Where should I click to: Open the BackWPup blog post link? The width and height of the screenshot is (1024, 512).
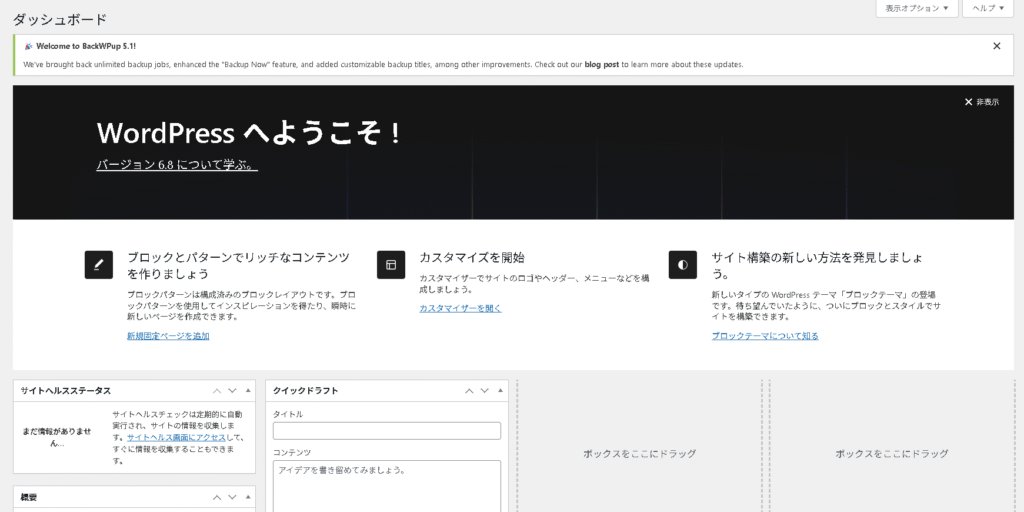601,65
